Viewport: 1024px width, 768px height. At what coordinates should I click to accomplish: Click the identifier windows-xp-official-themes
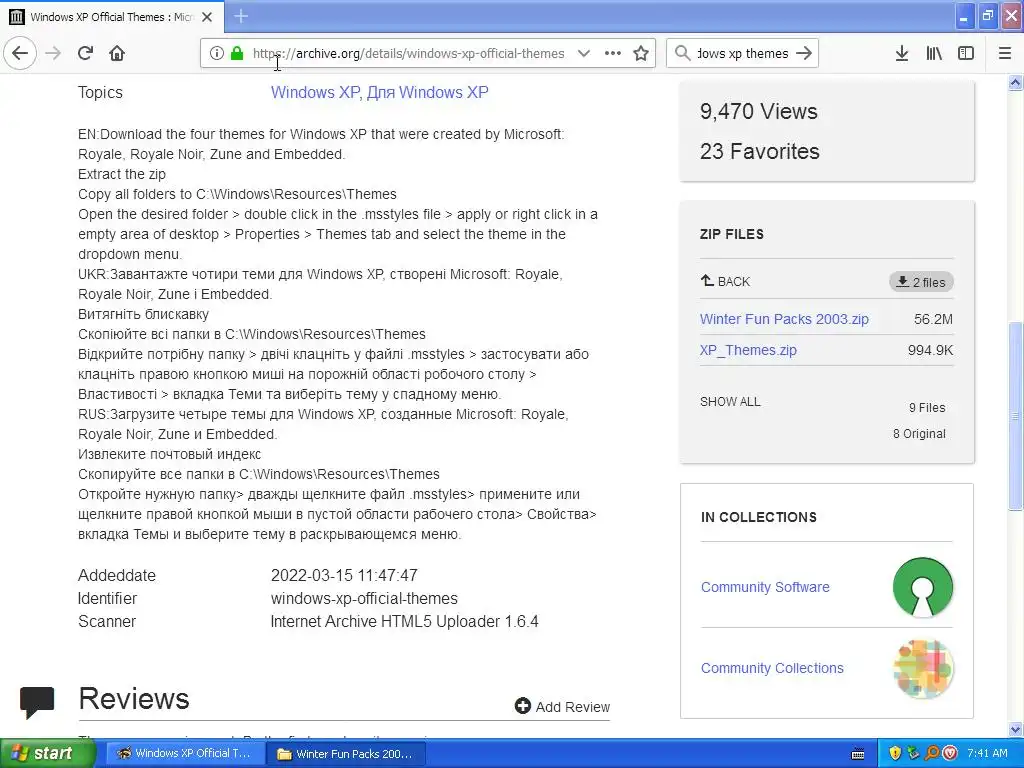coord(364,598)
